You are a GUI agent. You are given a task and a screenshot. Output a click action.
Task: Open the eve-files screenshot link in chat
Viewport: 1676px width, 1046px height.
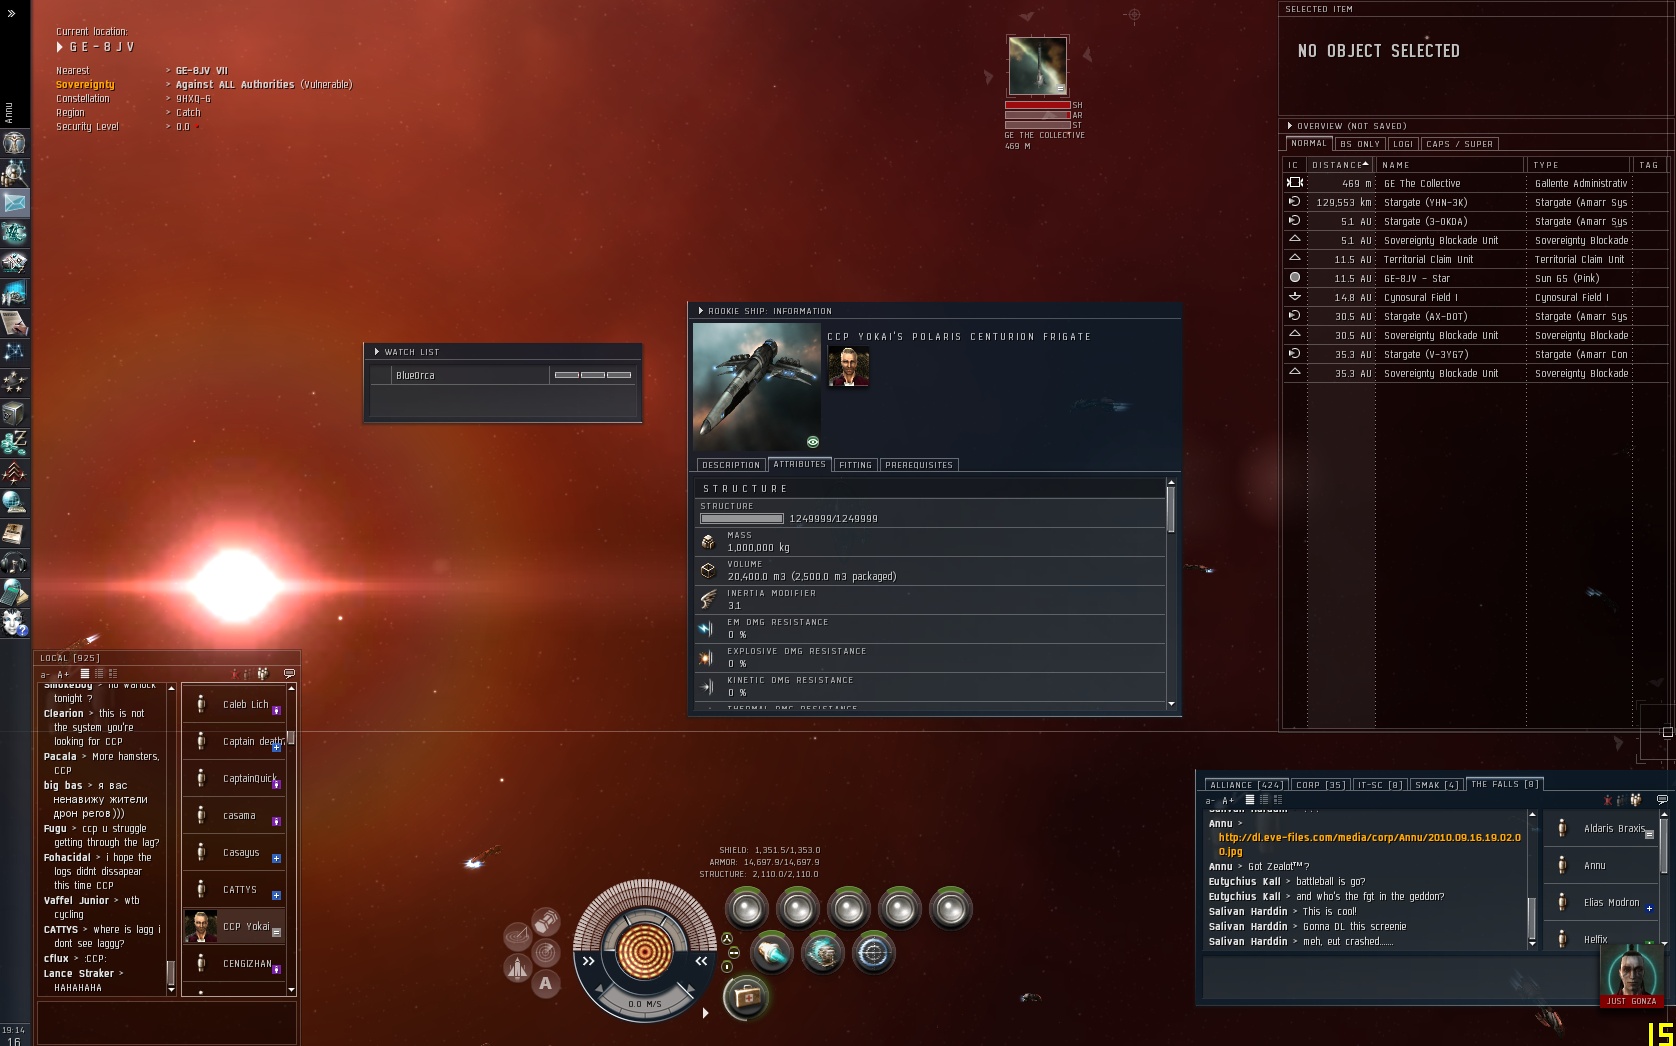(1370, 844)
